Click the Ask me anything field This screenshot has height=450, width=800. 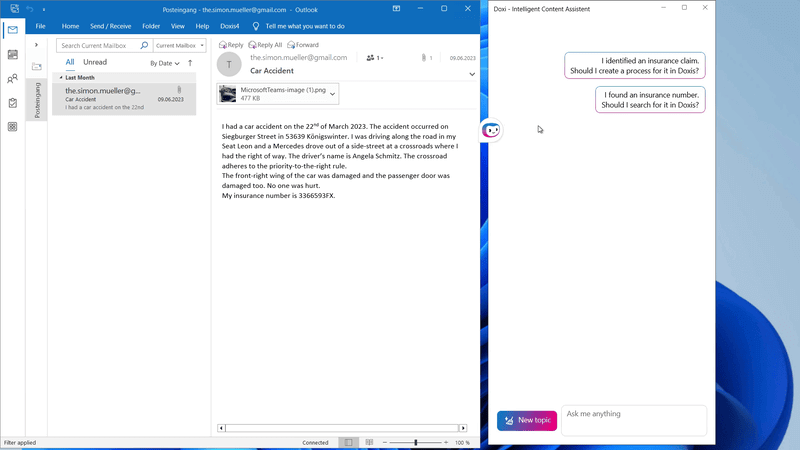[633, 420]
